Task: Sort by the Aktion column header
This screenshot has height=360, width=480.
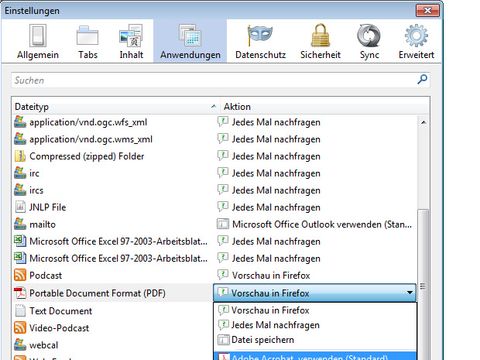Action: tap(325, 107)
